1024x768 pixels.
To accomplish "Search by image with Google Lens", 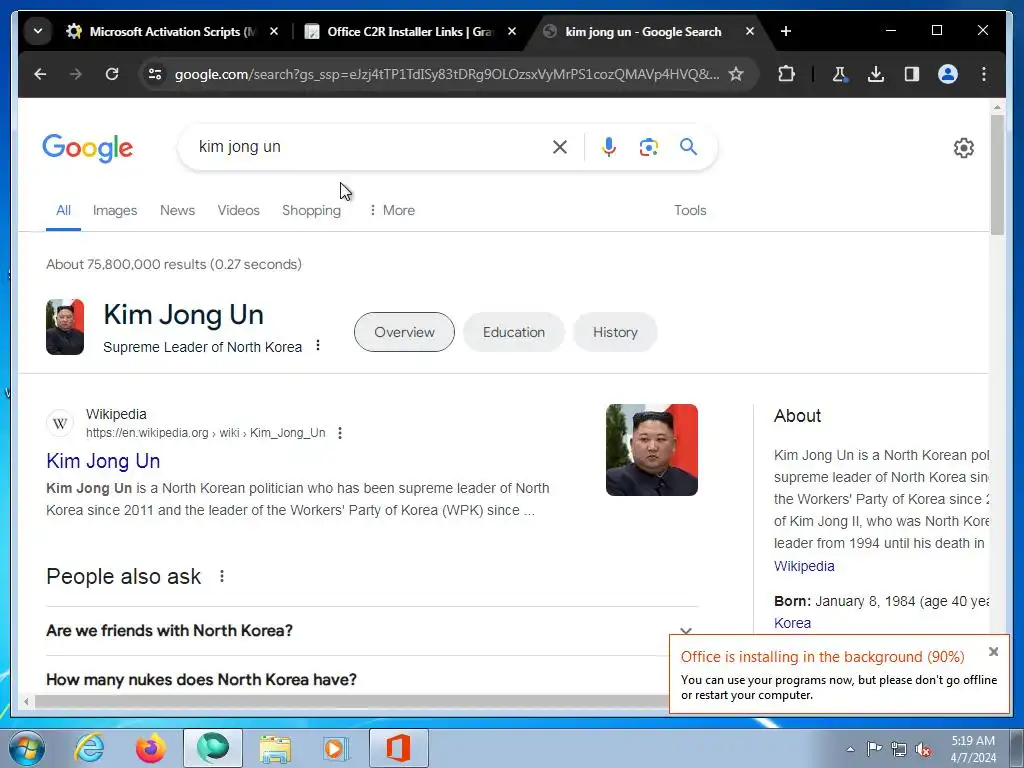I will tap(648, 147).
